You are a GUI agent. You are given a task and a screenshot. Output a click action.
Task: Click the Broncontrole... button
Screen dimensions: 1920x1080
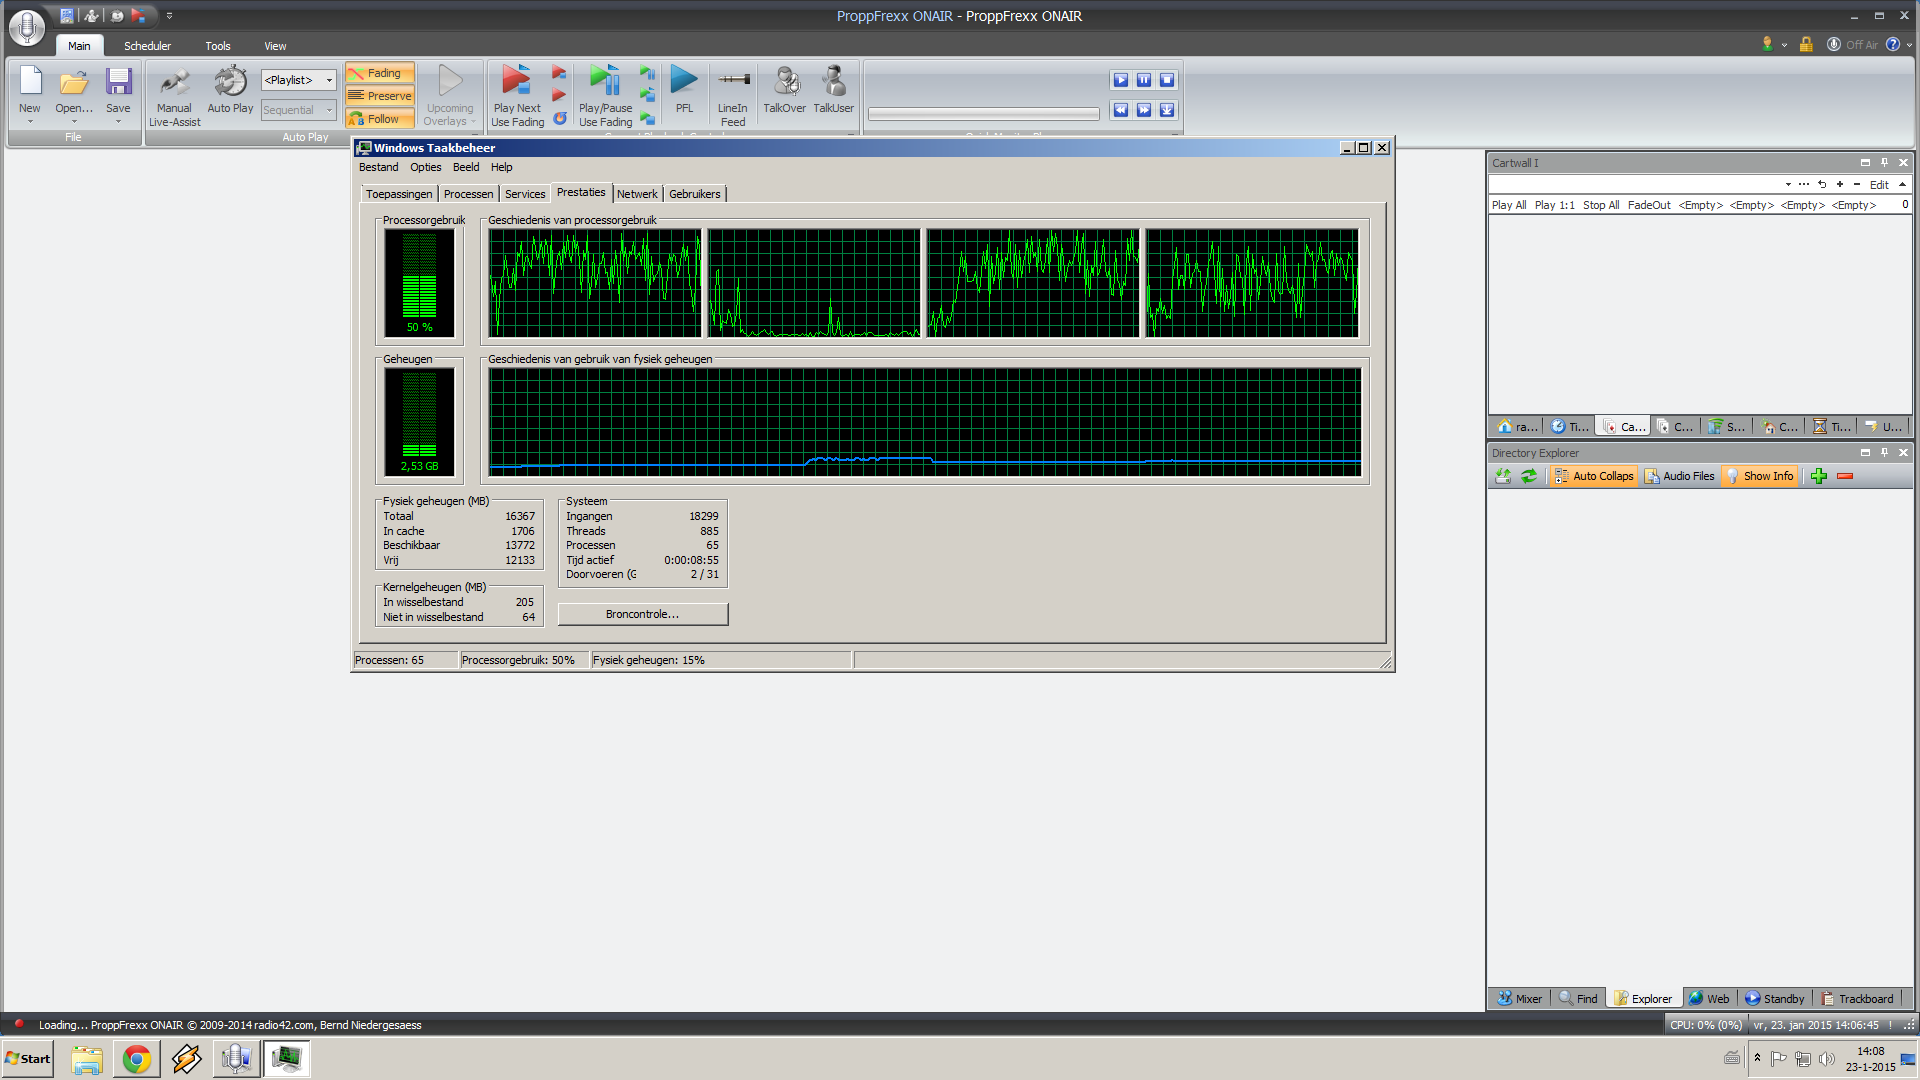642,614
